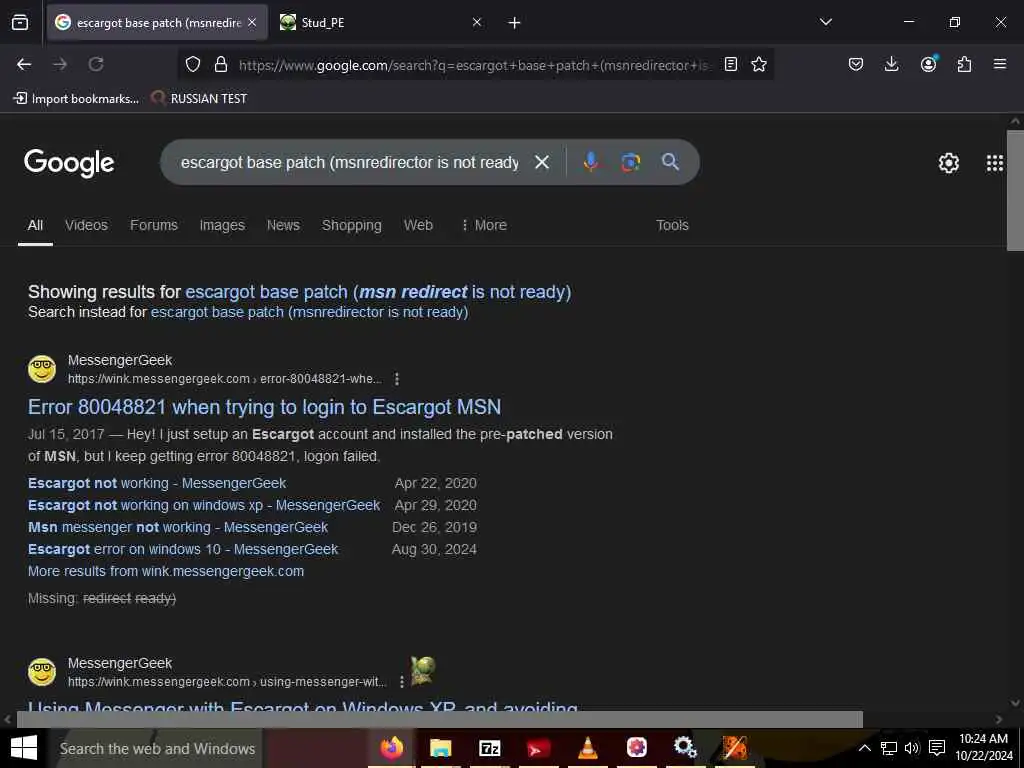Open options for the first MessengerGeek result
This screenshot has width=1024, height=768.
click(x=396, y=379)
